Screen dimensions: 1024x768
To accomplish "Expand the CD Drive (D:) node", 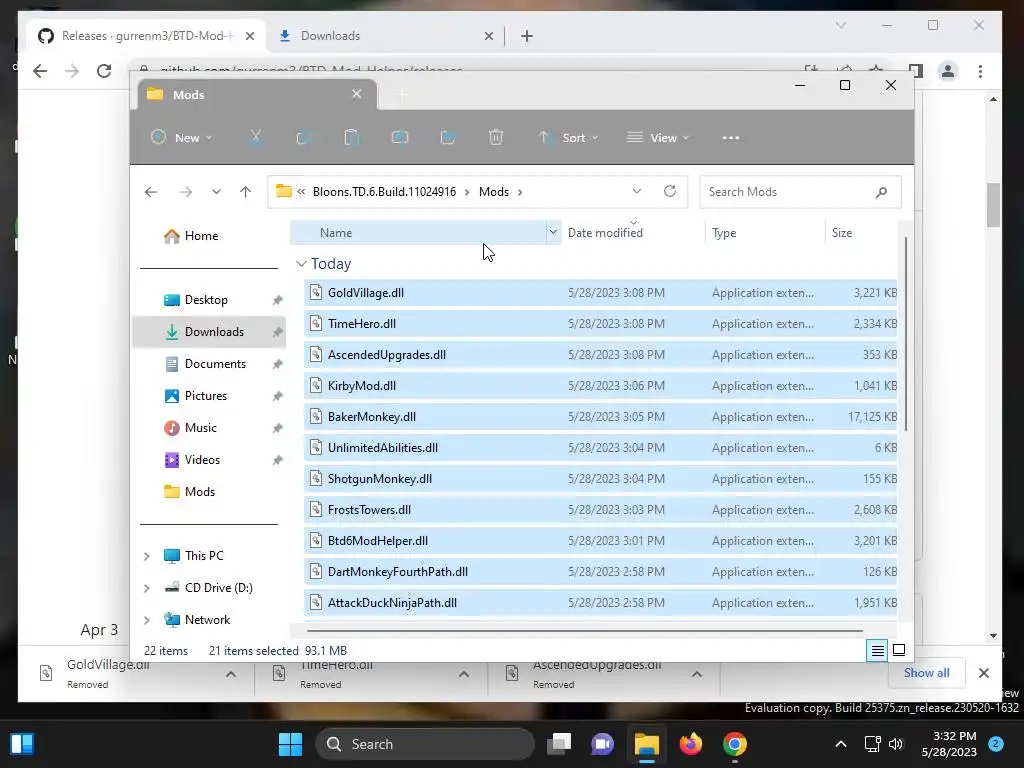I will point(147,588).
